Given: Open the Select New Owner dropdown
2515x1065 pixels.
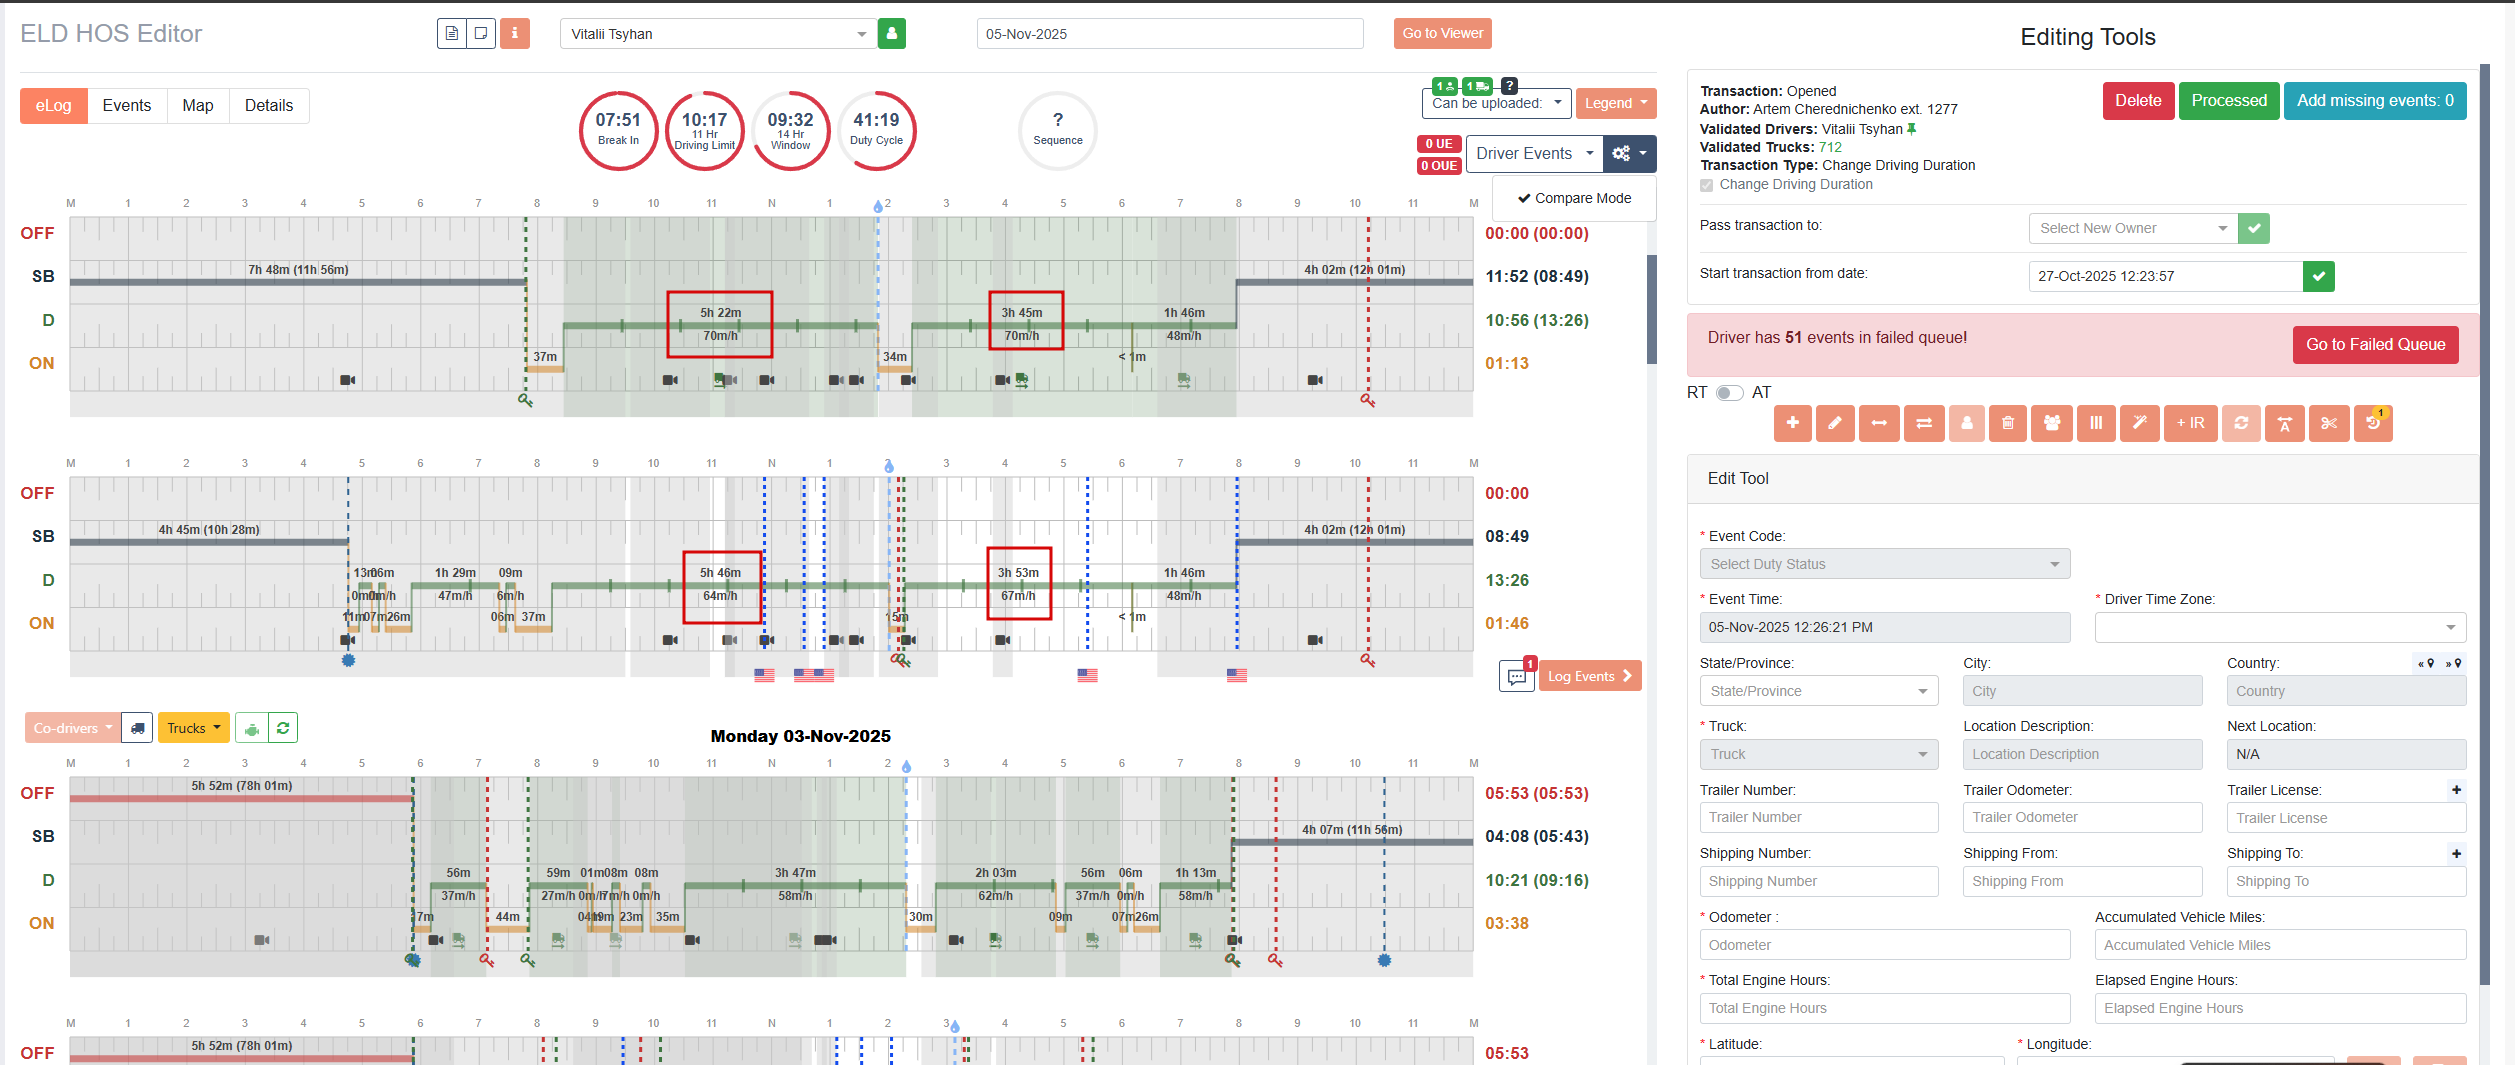Looking at the screenshot, I should (x=2133, y=228).
